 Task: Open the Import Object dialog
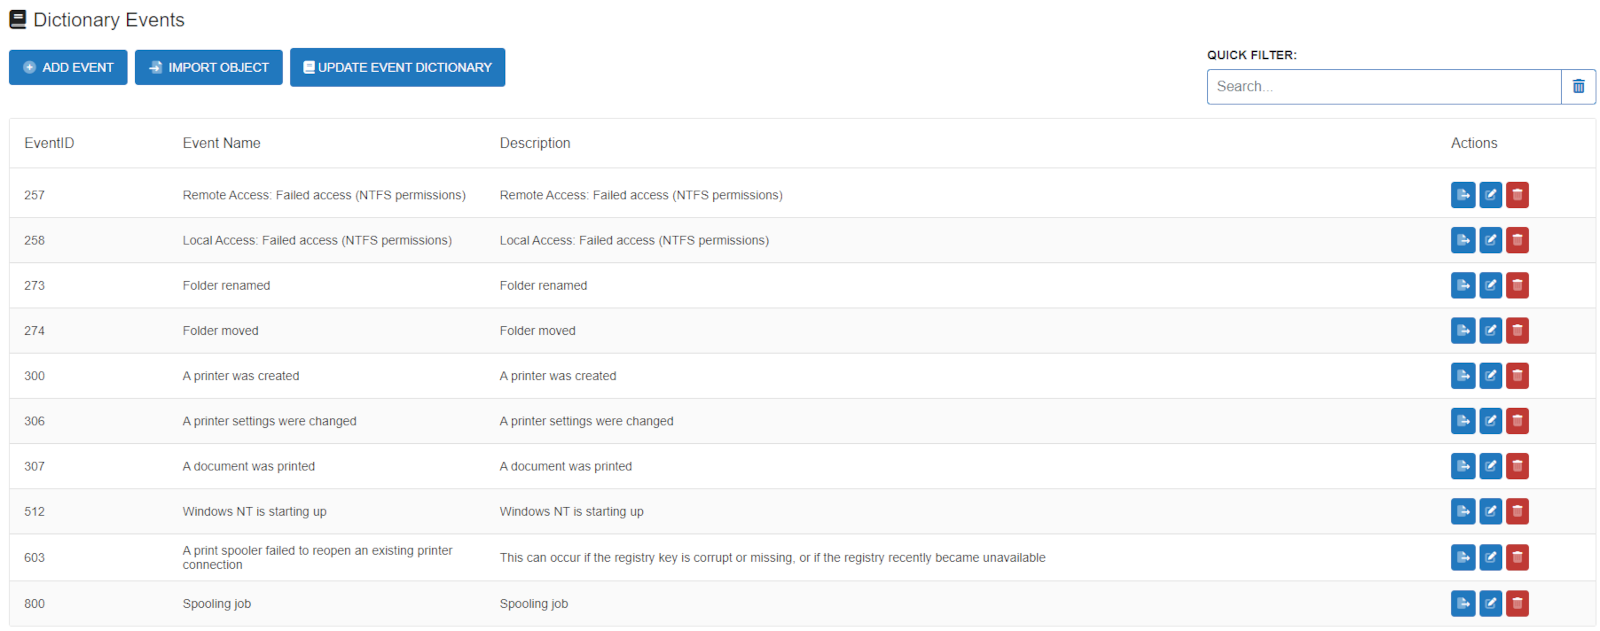(x=209, y=67)
